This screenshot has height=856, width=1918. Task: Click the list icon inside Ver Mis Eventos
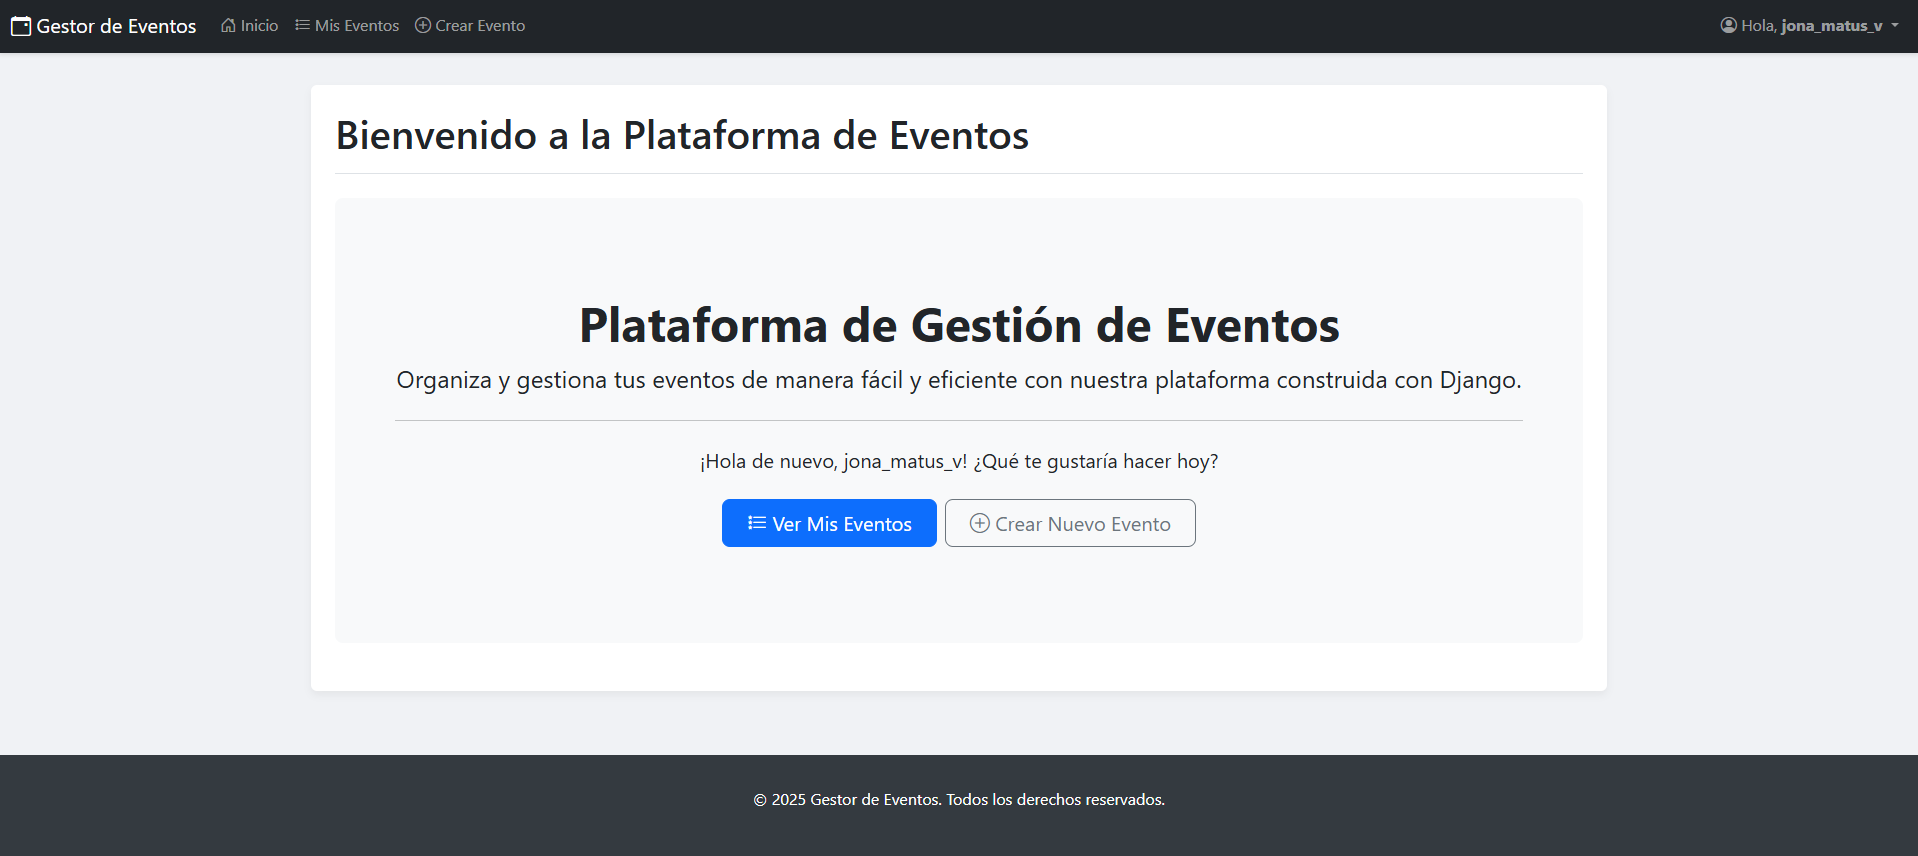[x=757, y=523]
